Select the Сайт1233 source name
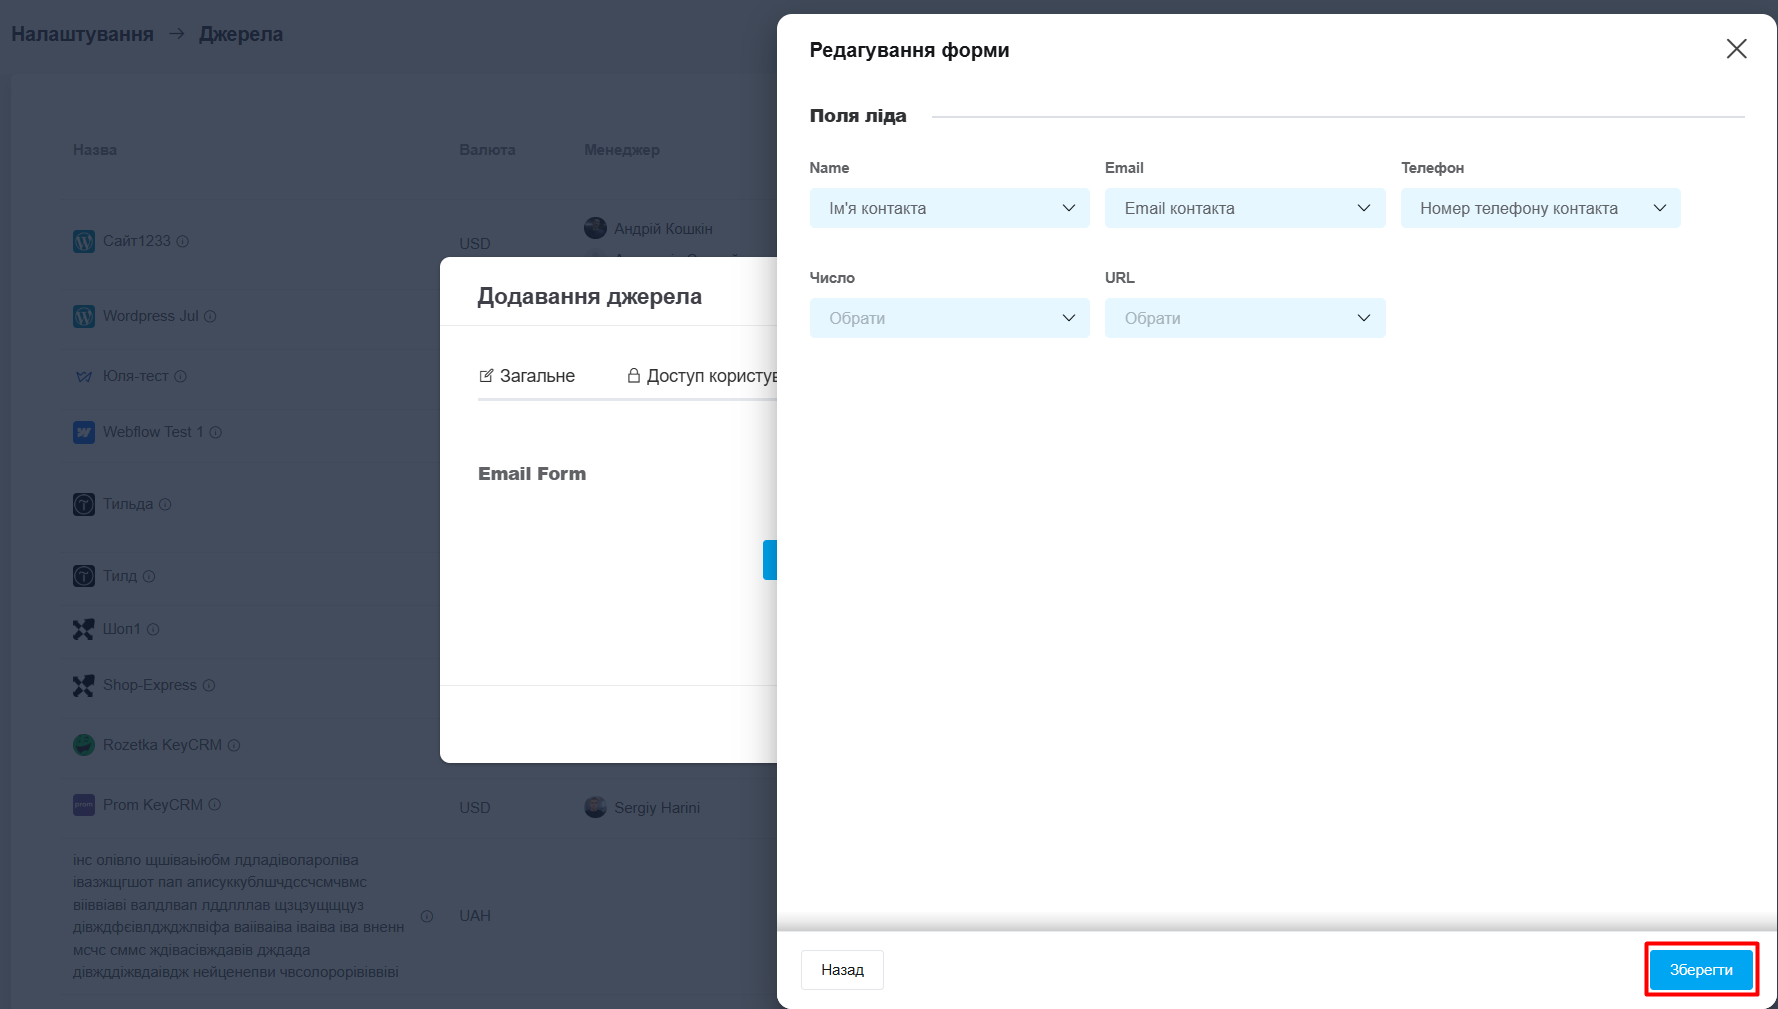 137,241
